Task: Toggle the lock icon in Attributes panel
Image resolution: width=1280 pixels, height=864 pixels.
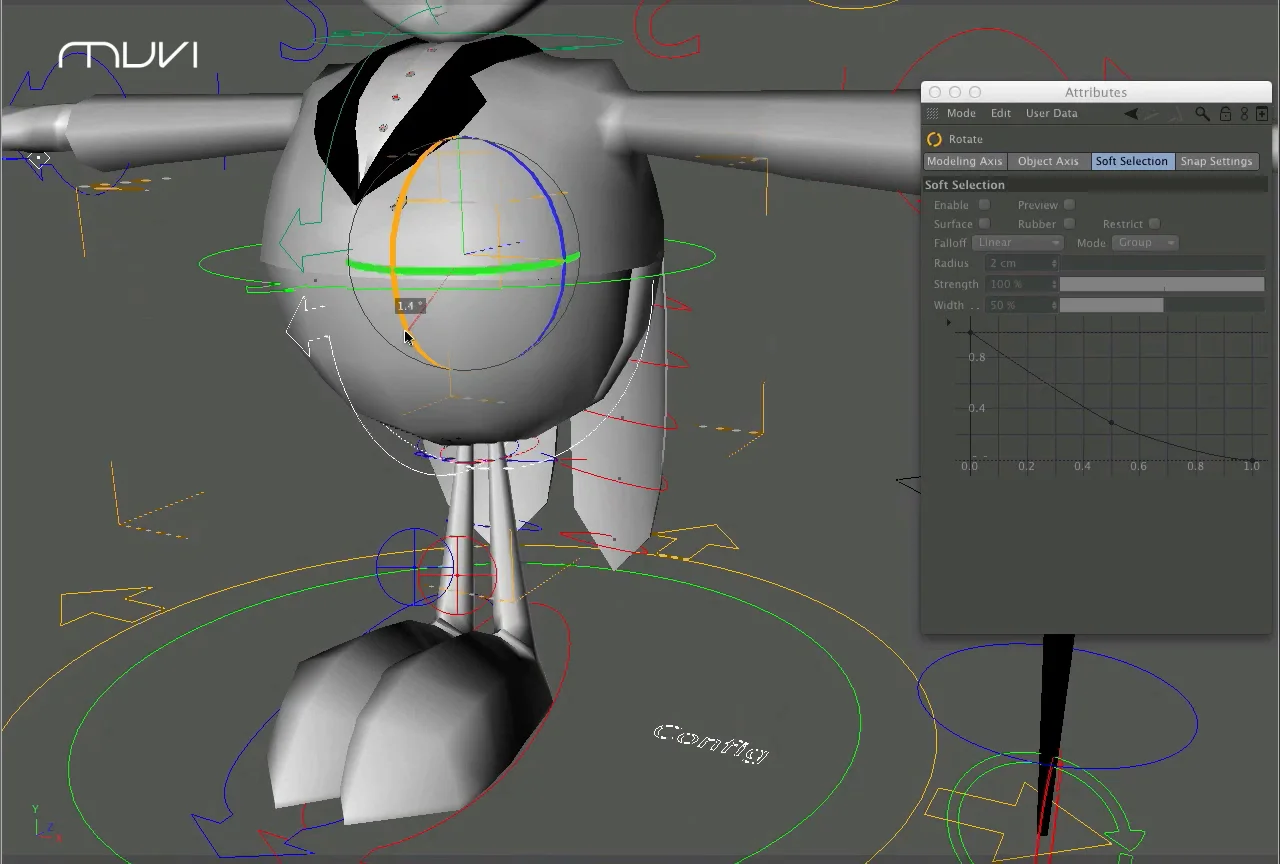Action: [1225, 114]
